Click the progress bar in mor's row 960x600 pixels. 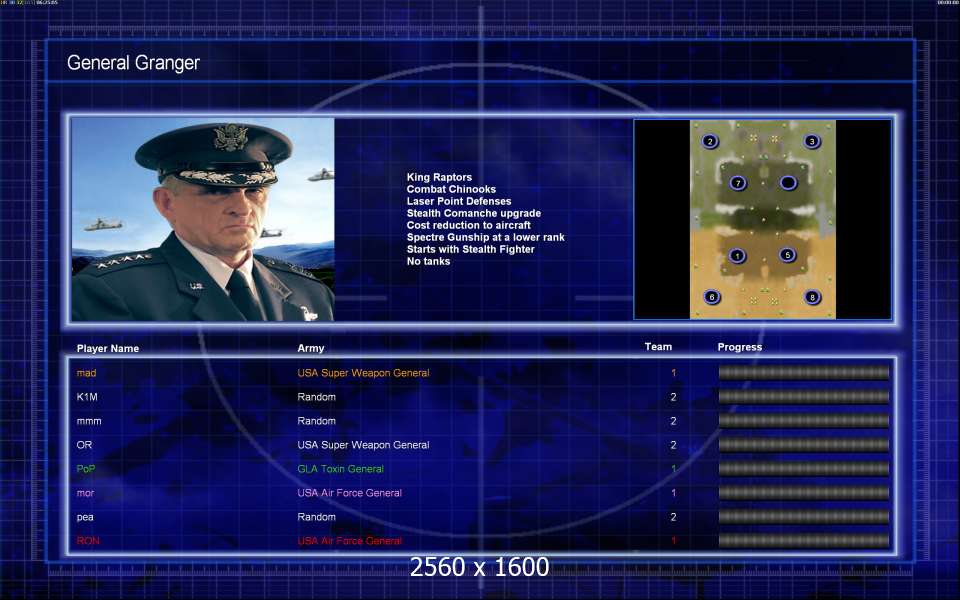pyautogui.click(x=803, y=493)
